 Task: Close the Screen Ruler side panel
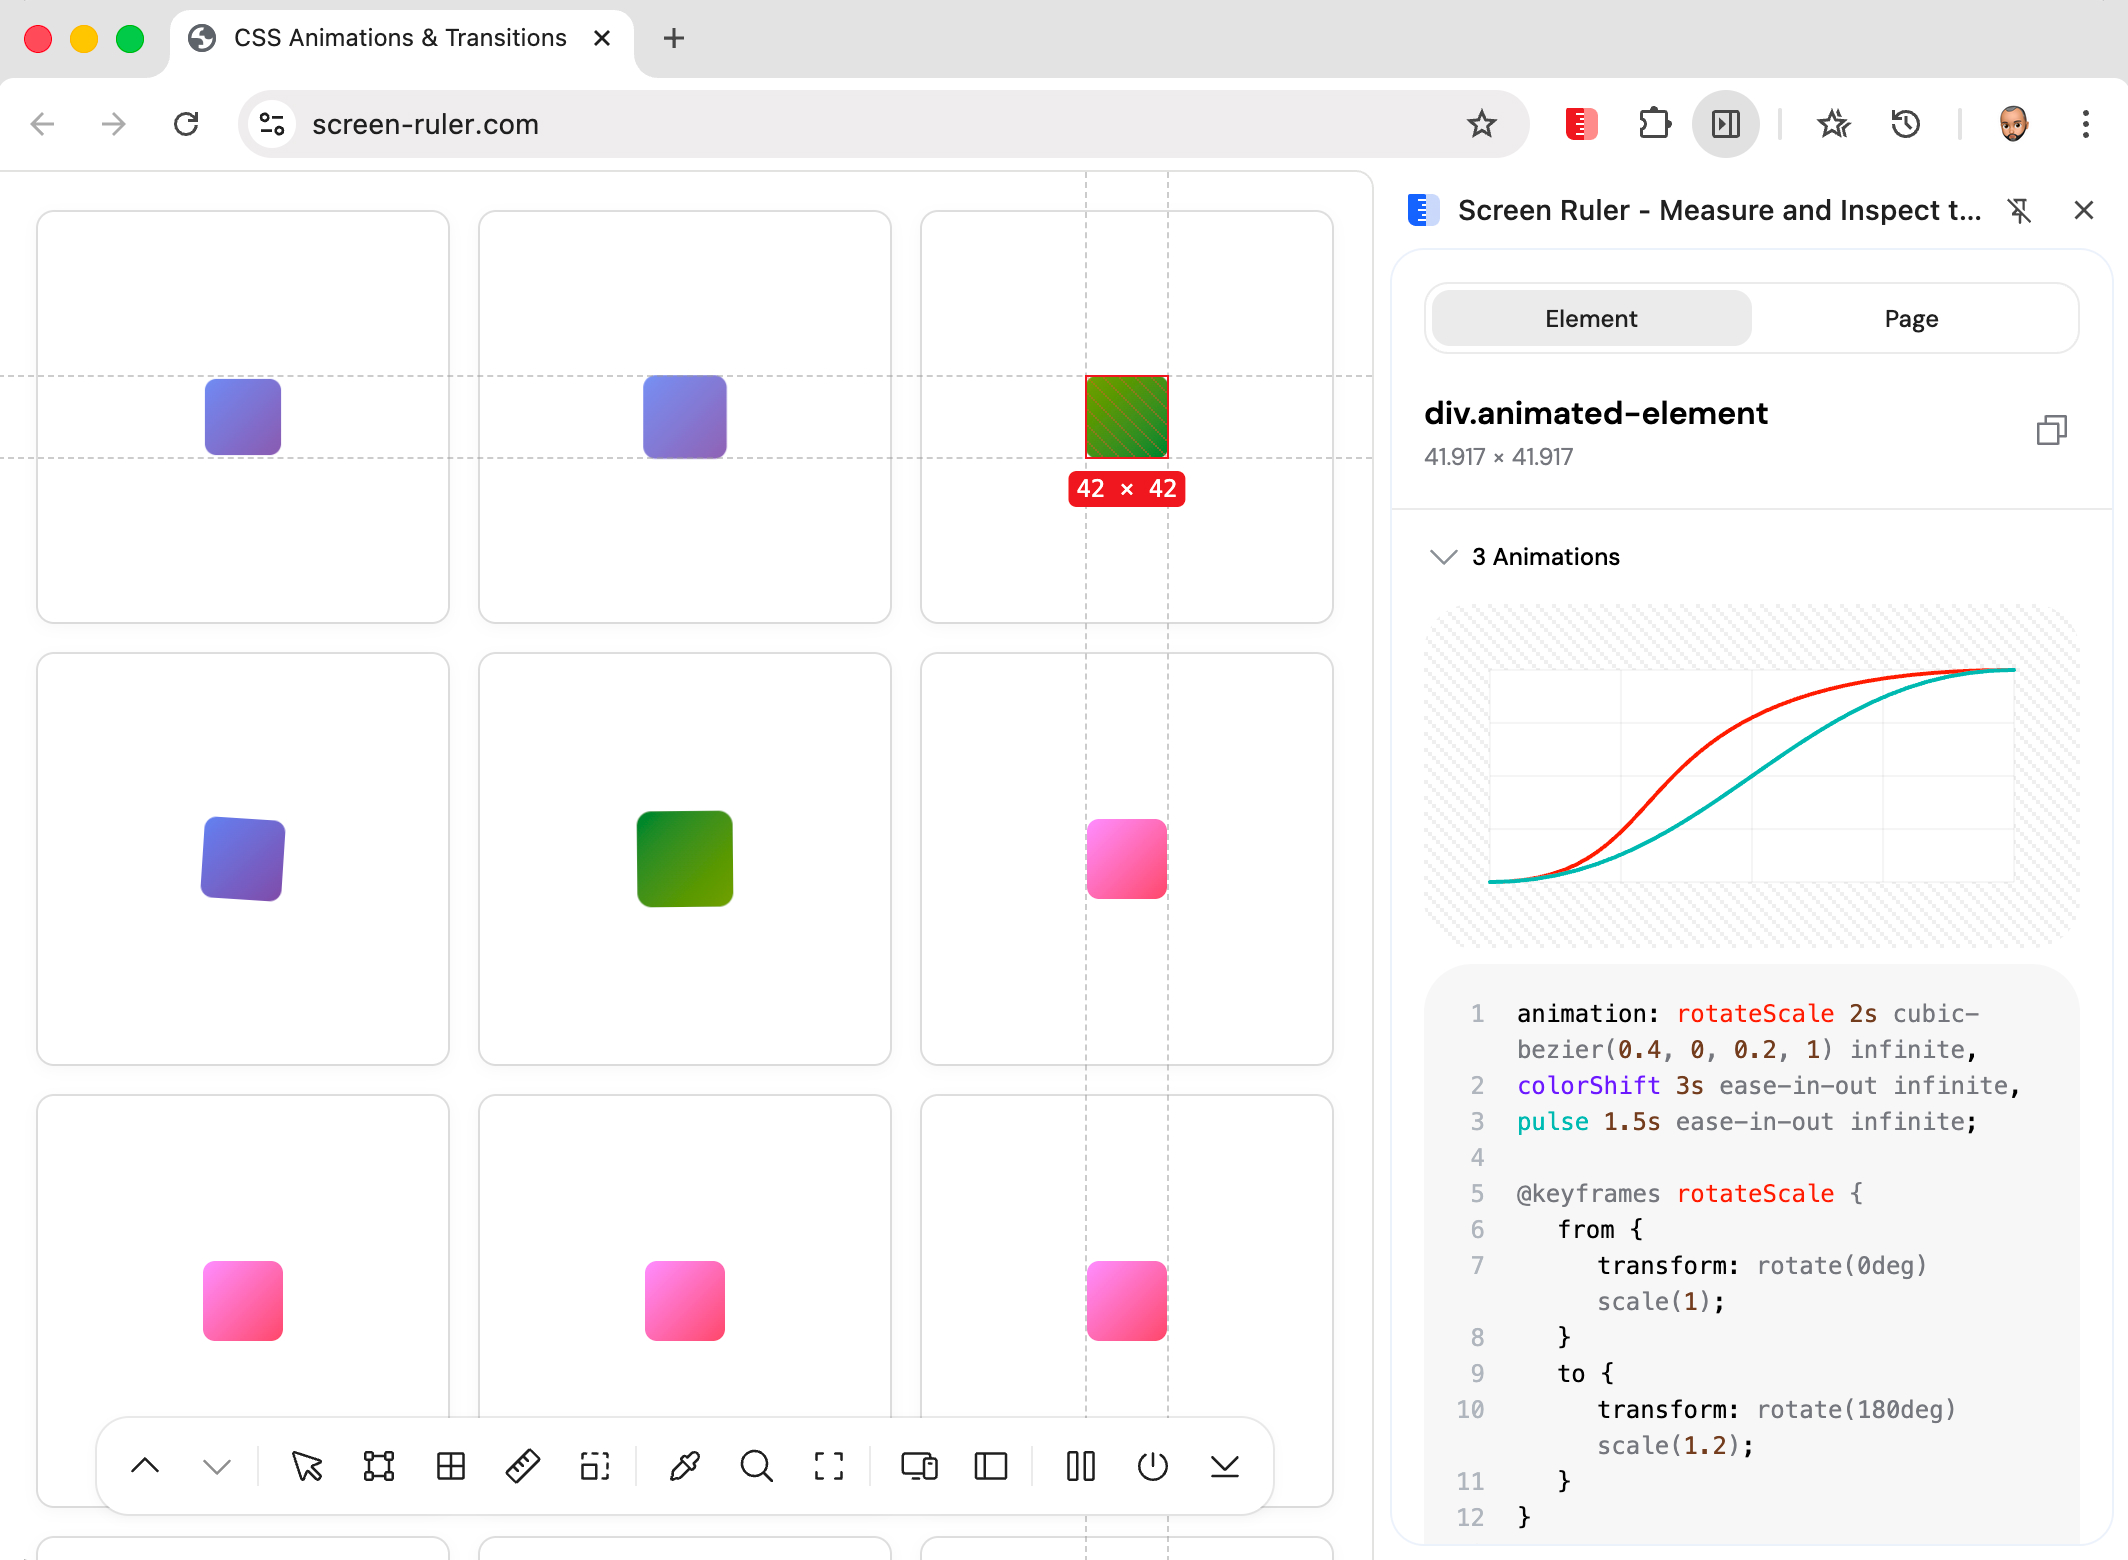(x=2084, y=210)
